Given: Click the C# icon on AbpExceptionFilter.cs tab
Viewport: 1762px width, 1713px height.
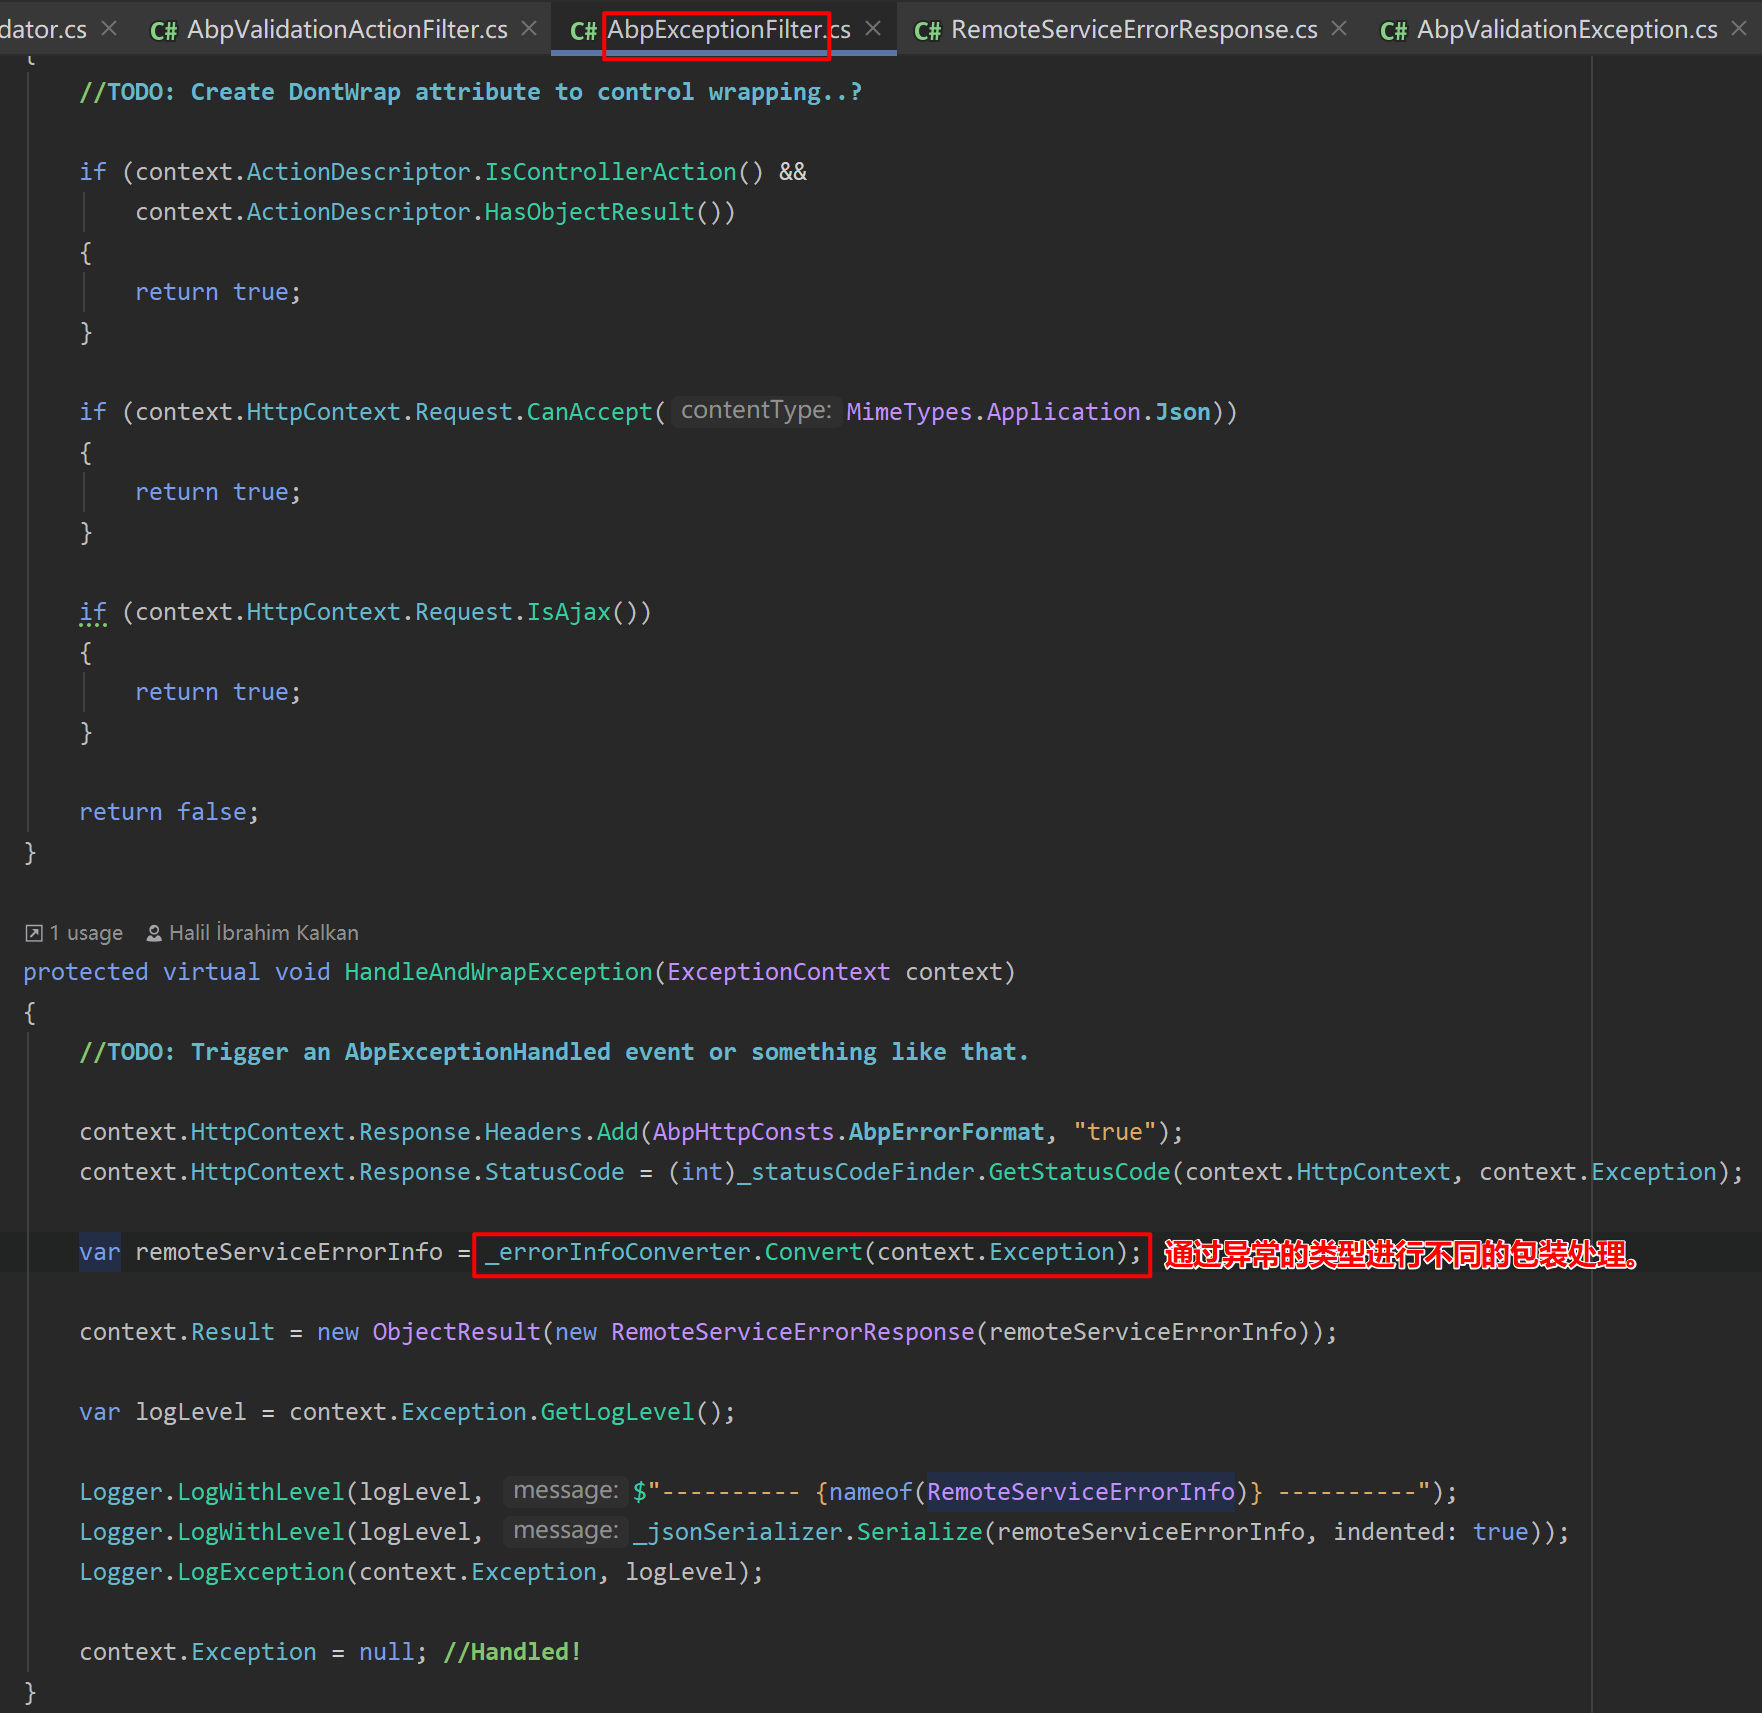Looking at the screenshot, I should [x=583, y=29].
